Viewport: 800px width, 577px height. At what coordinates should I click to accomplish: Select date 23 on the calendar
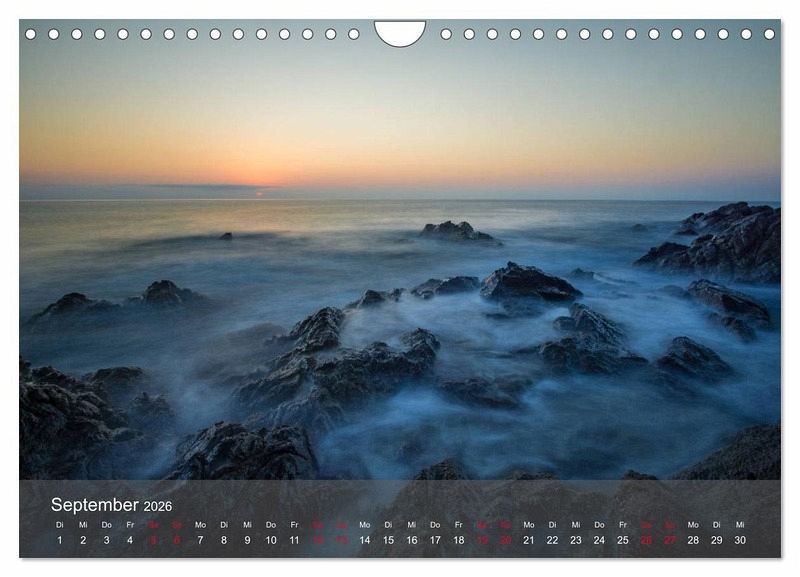click(575, 540)
